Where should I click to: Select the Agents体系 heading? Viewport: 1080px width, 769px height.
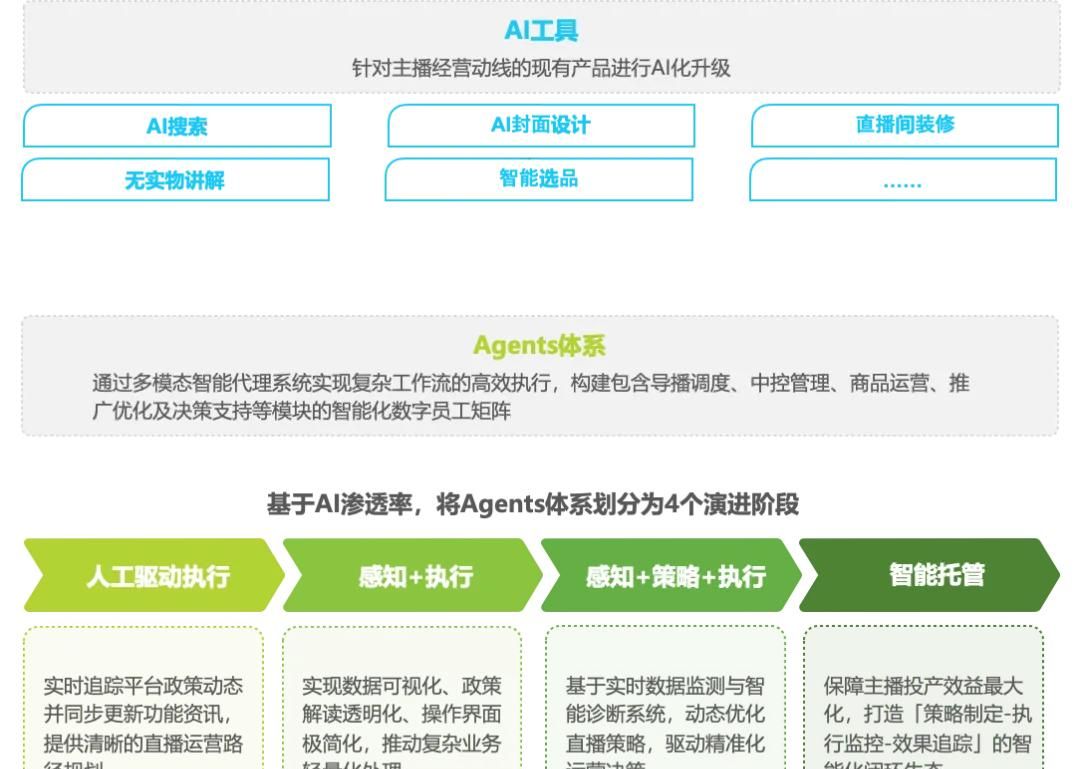540,345
